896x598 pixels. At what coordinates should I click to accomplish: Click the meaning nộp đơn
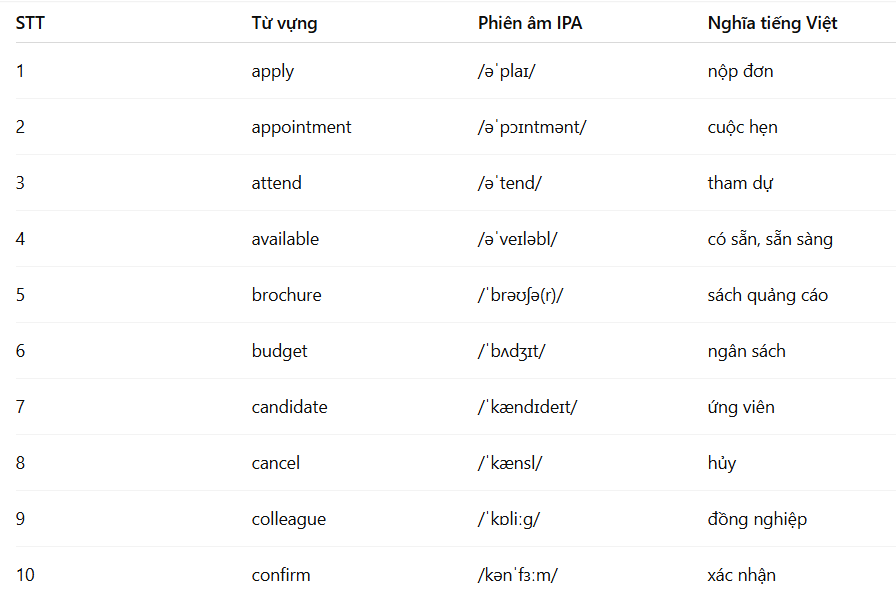coord(740,71)
